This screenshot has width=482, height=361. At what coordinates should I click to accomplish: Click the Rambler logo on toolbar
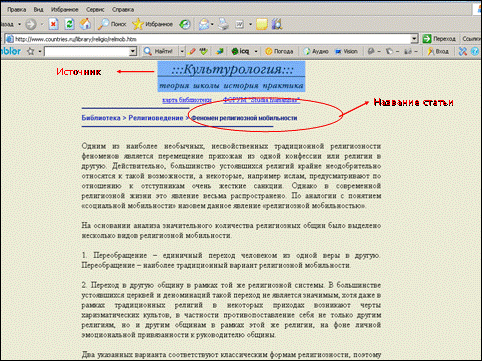[11, 51]
